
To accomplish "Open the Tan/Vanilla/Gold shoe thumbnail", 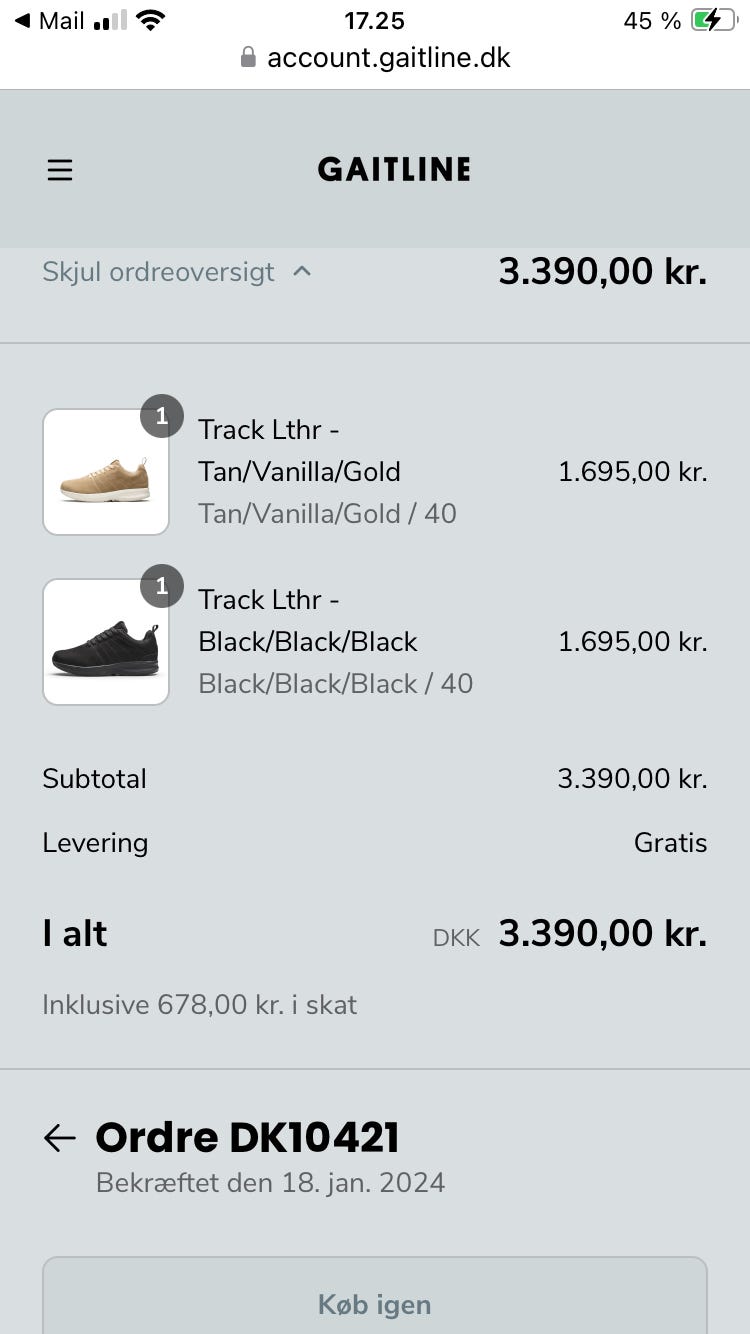I will pos(106,472).
